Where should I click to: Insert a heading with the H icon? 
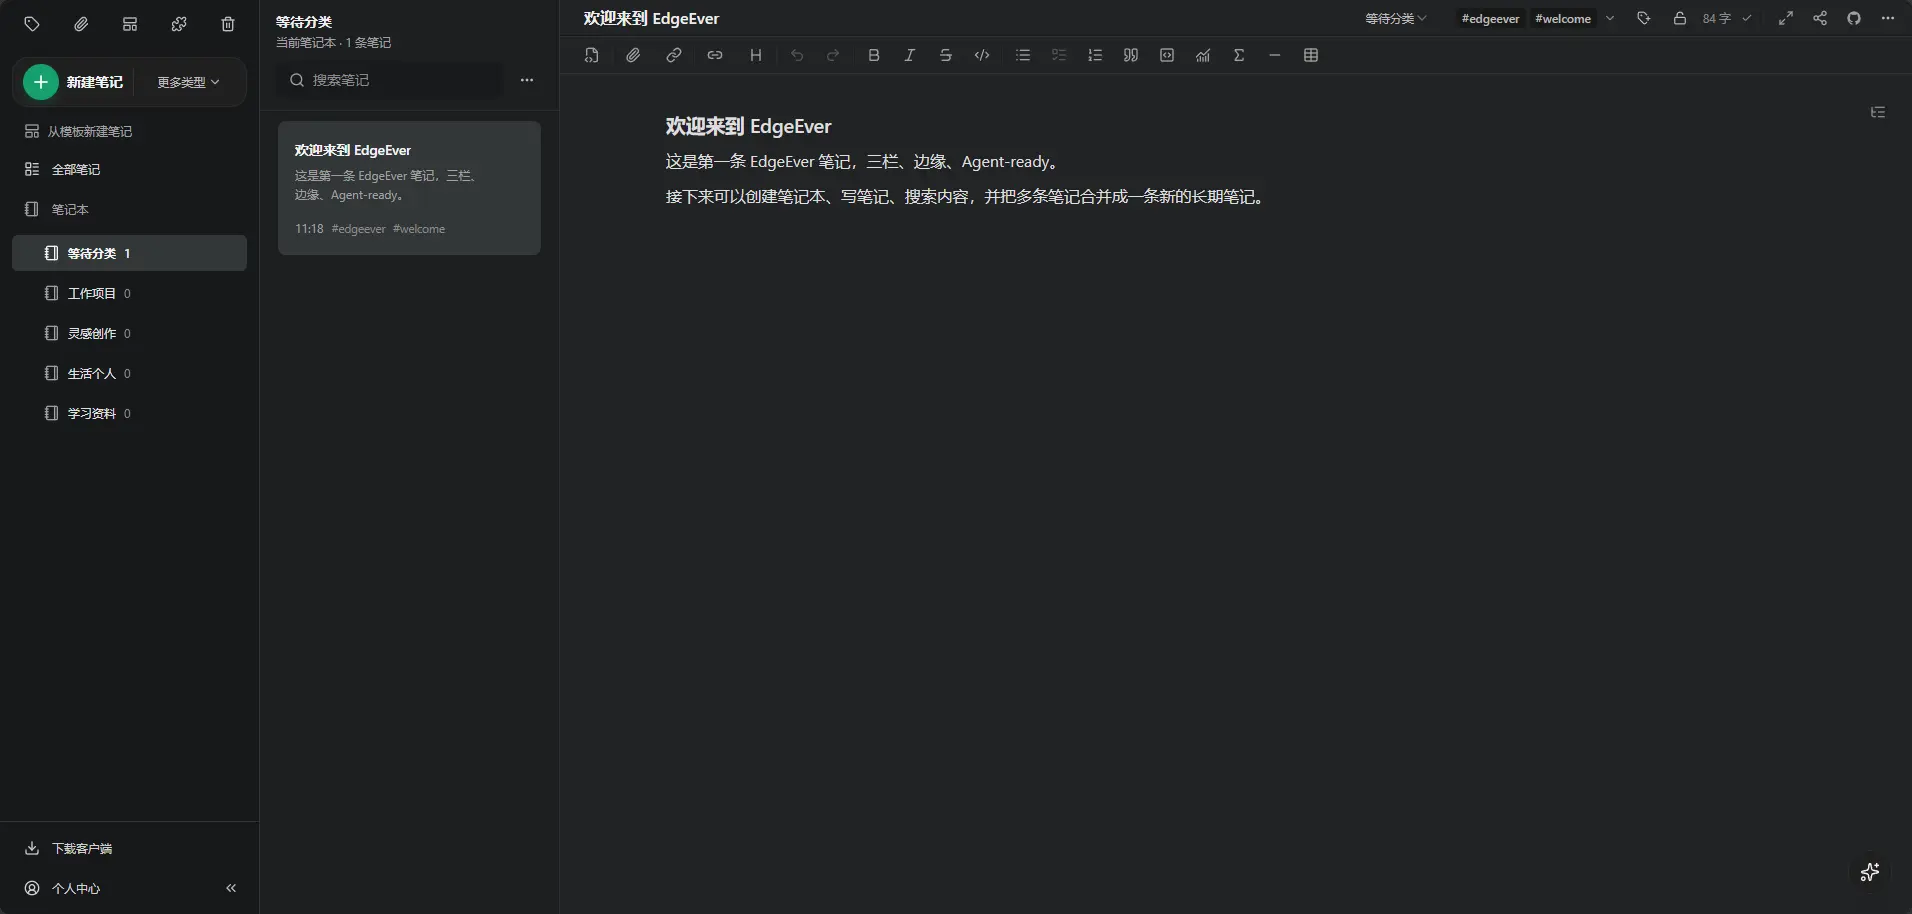(756, 55)
